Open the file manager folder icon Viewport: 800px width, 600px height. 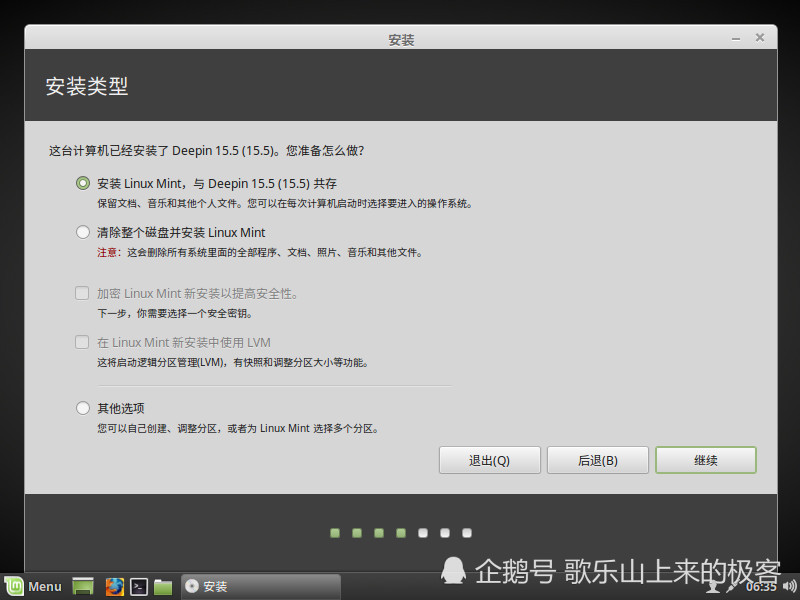[163, 587]
